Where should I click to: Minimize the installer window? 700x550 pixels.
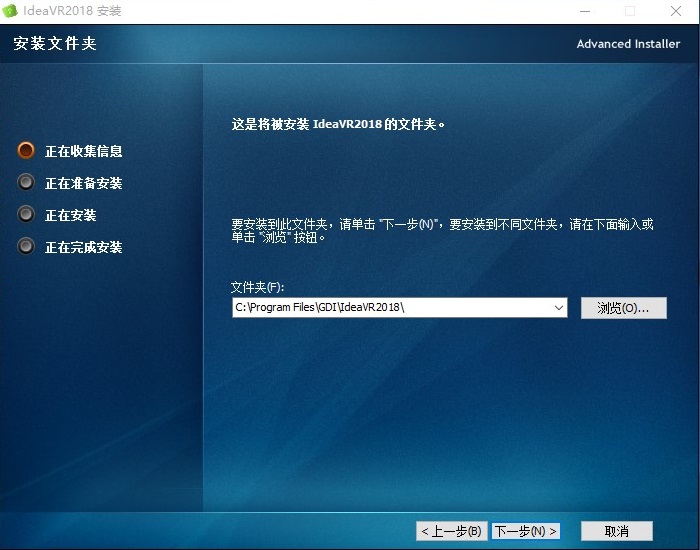click(x=585, y=11)
